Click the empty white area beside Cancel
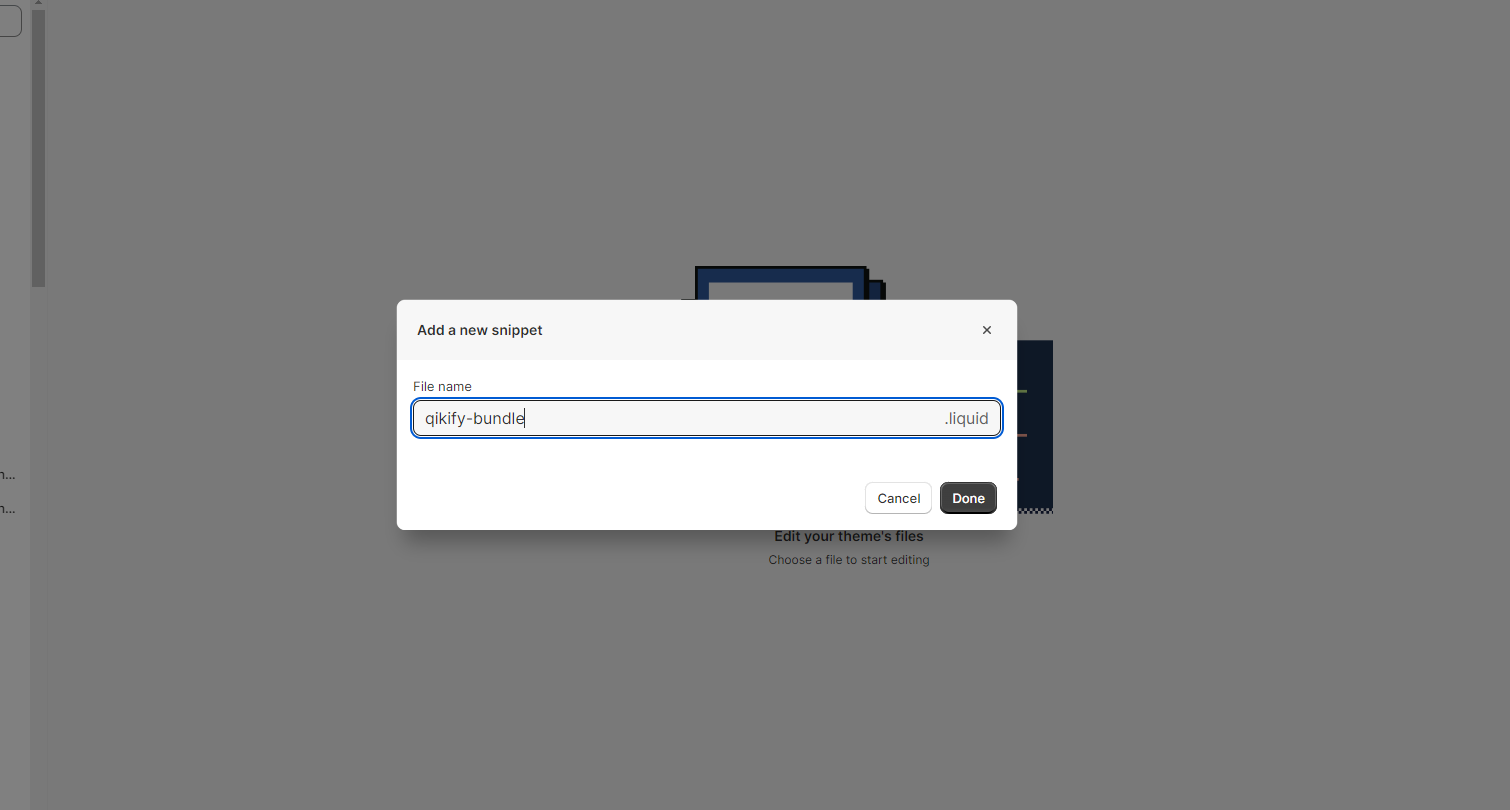Image resolution: width=1510 pixels, height=810 pixels. tap(630, 498)
